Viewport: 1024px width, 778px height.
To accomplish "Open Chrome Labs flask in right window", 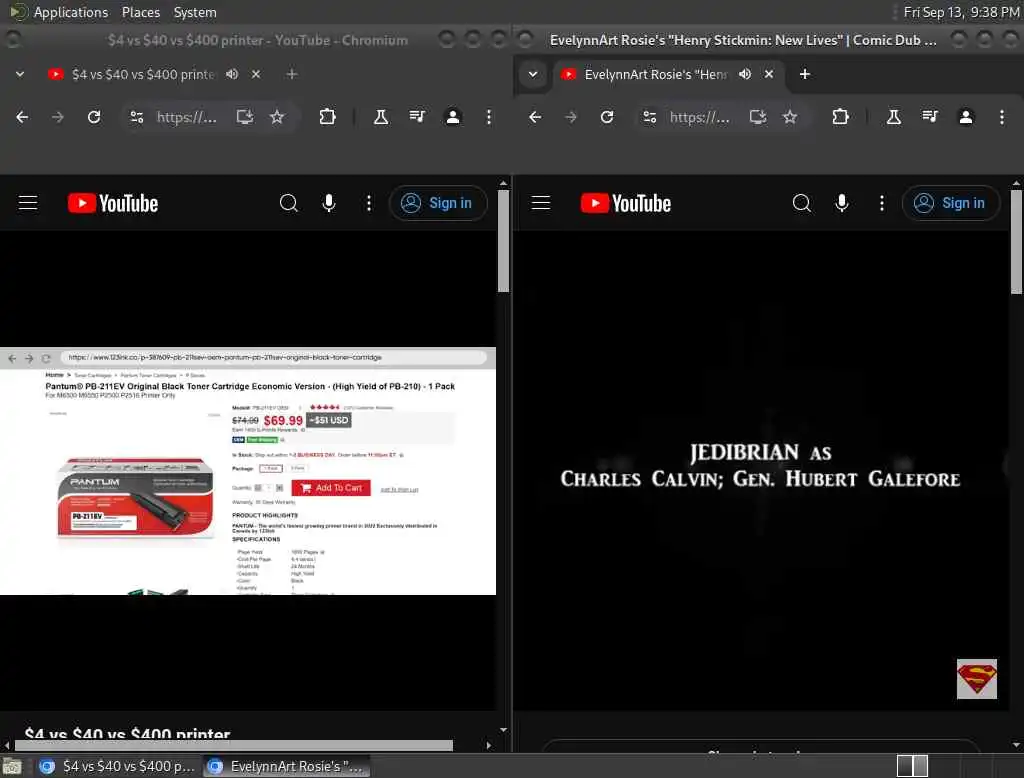I will 894,117.
